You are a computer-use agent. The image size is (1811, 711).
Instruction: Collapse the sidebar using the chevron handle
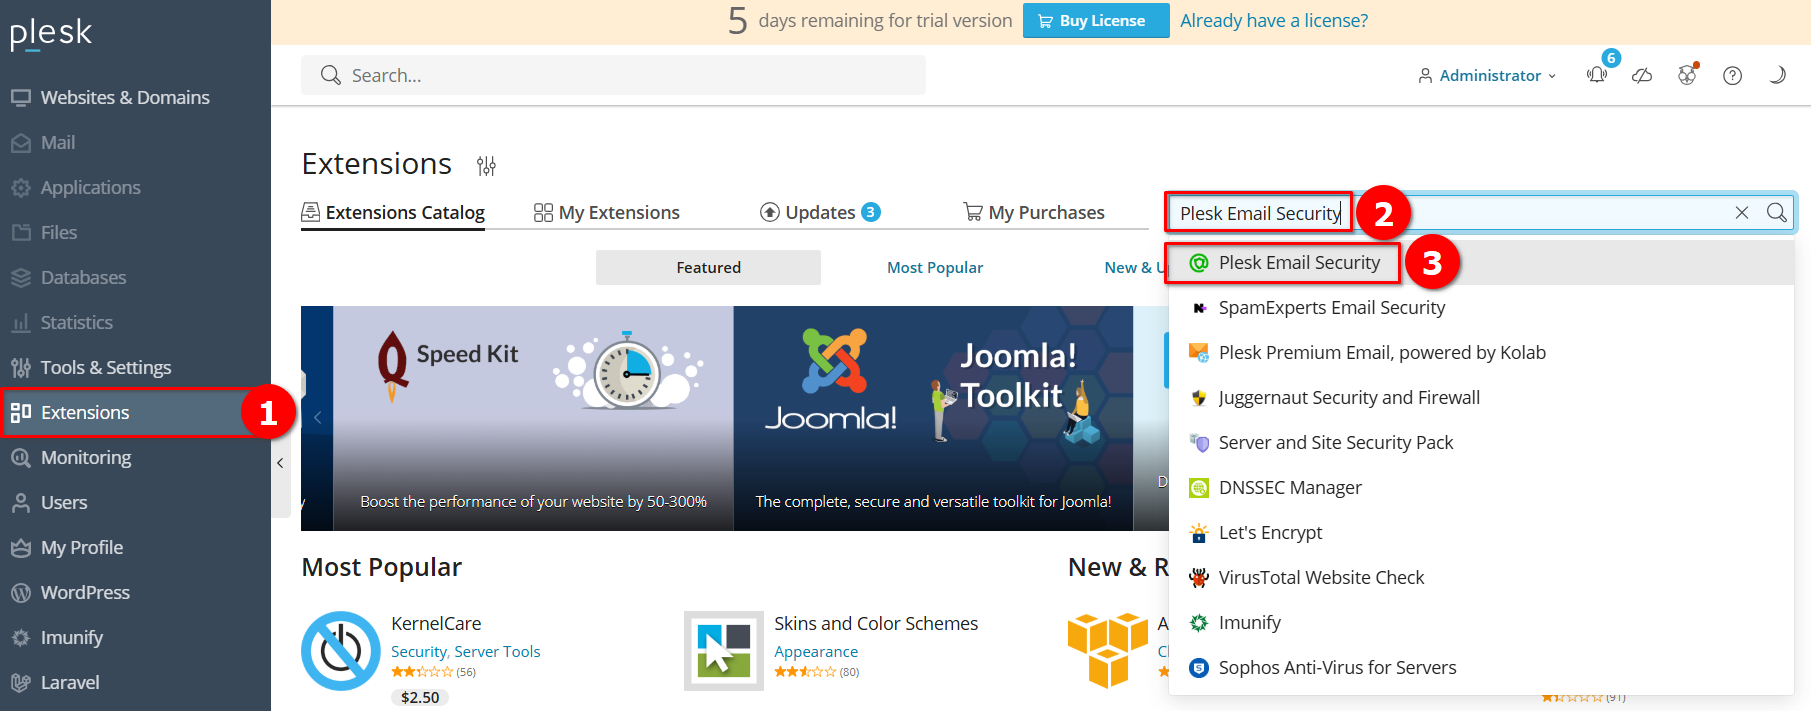[280, 463]
